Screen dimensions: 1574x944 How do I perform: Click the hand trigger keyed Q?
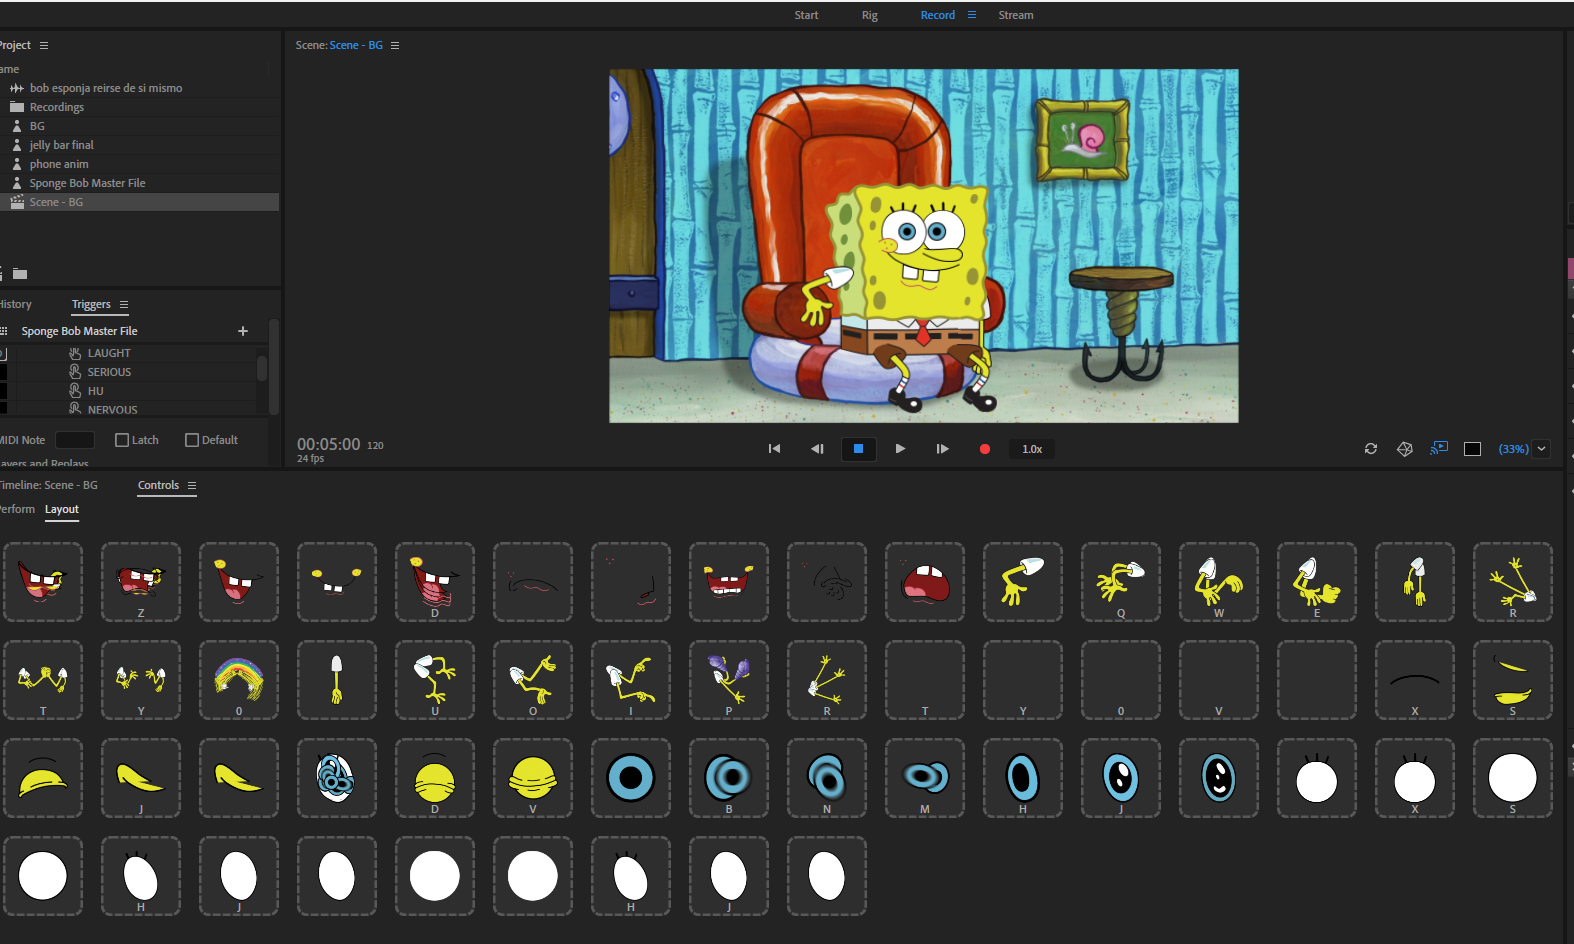(x=1121, y=582)
